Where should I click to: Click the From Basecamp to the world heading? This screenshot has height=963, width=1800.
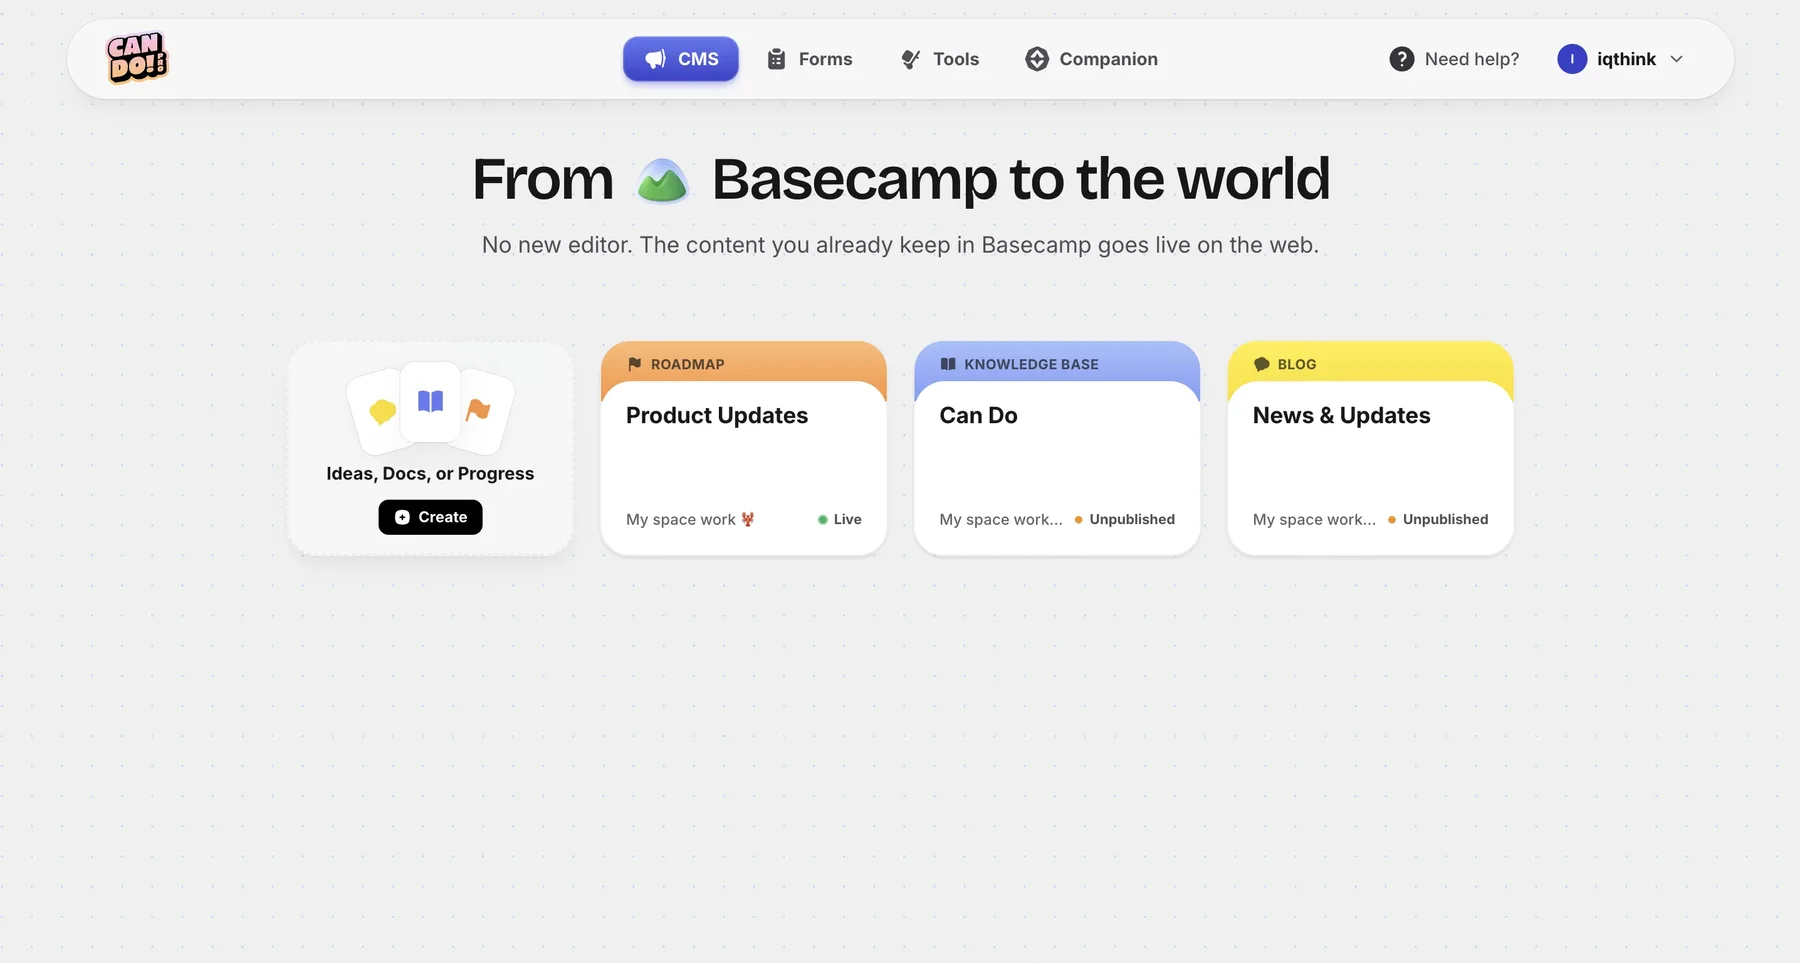click(x=901, y=180)
